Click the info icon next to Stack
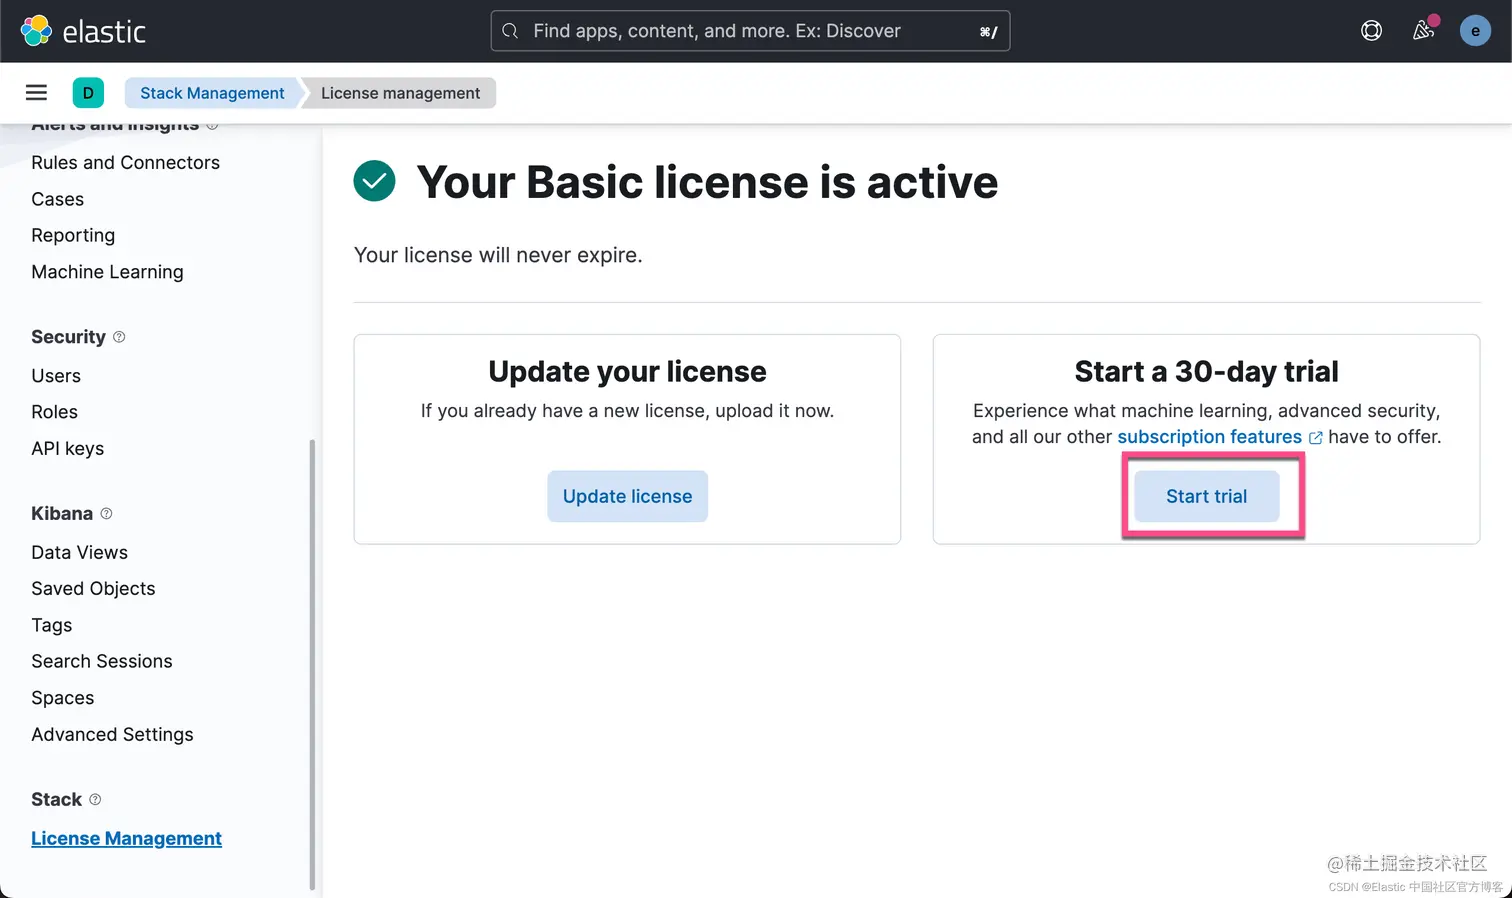Screen dimensions: 1512x898 pyautogui.click(x=95, y=799)
